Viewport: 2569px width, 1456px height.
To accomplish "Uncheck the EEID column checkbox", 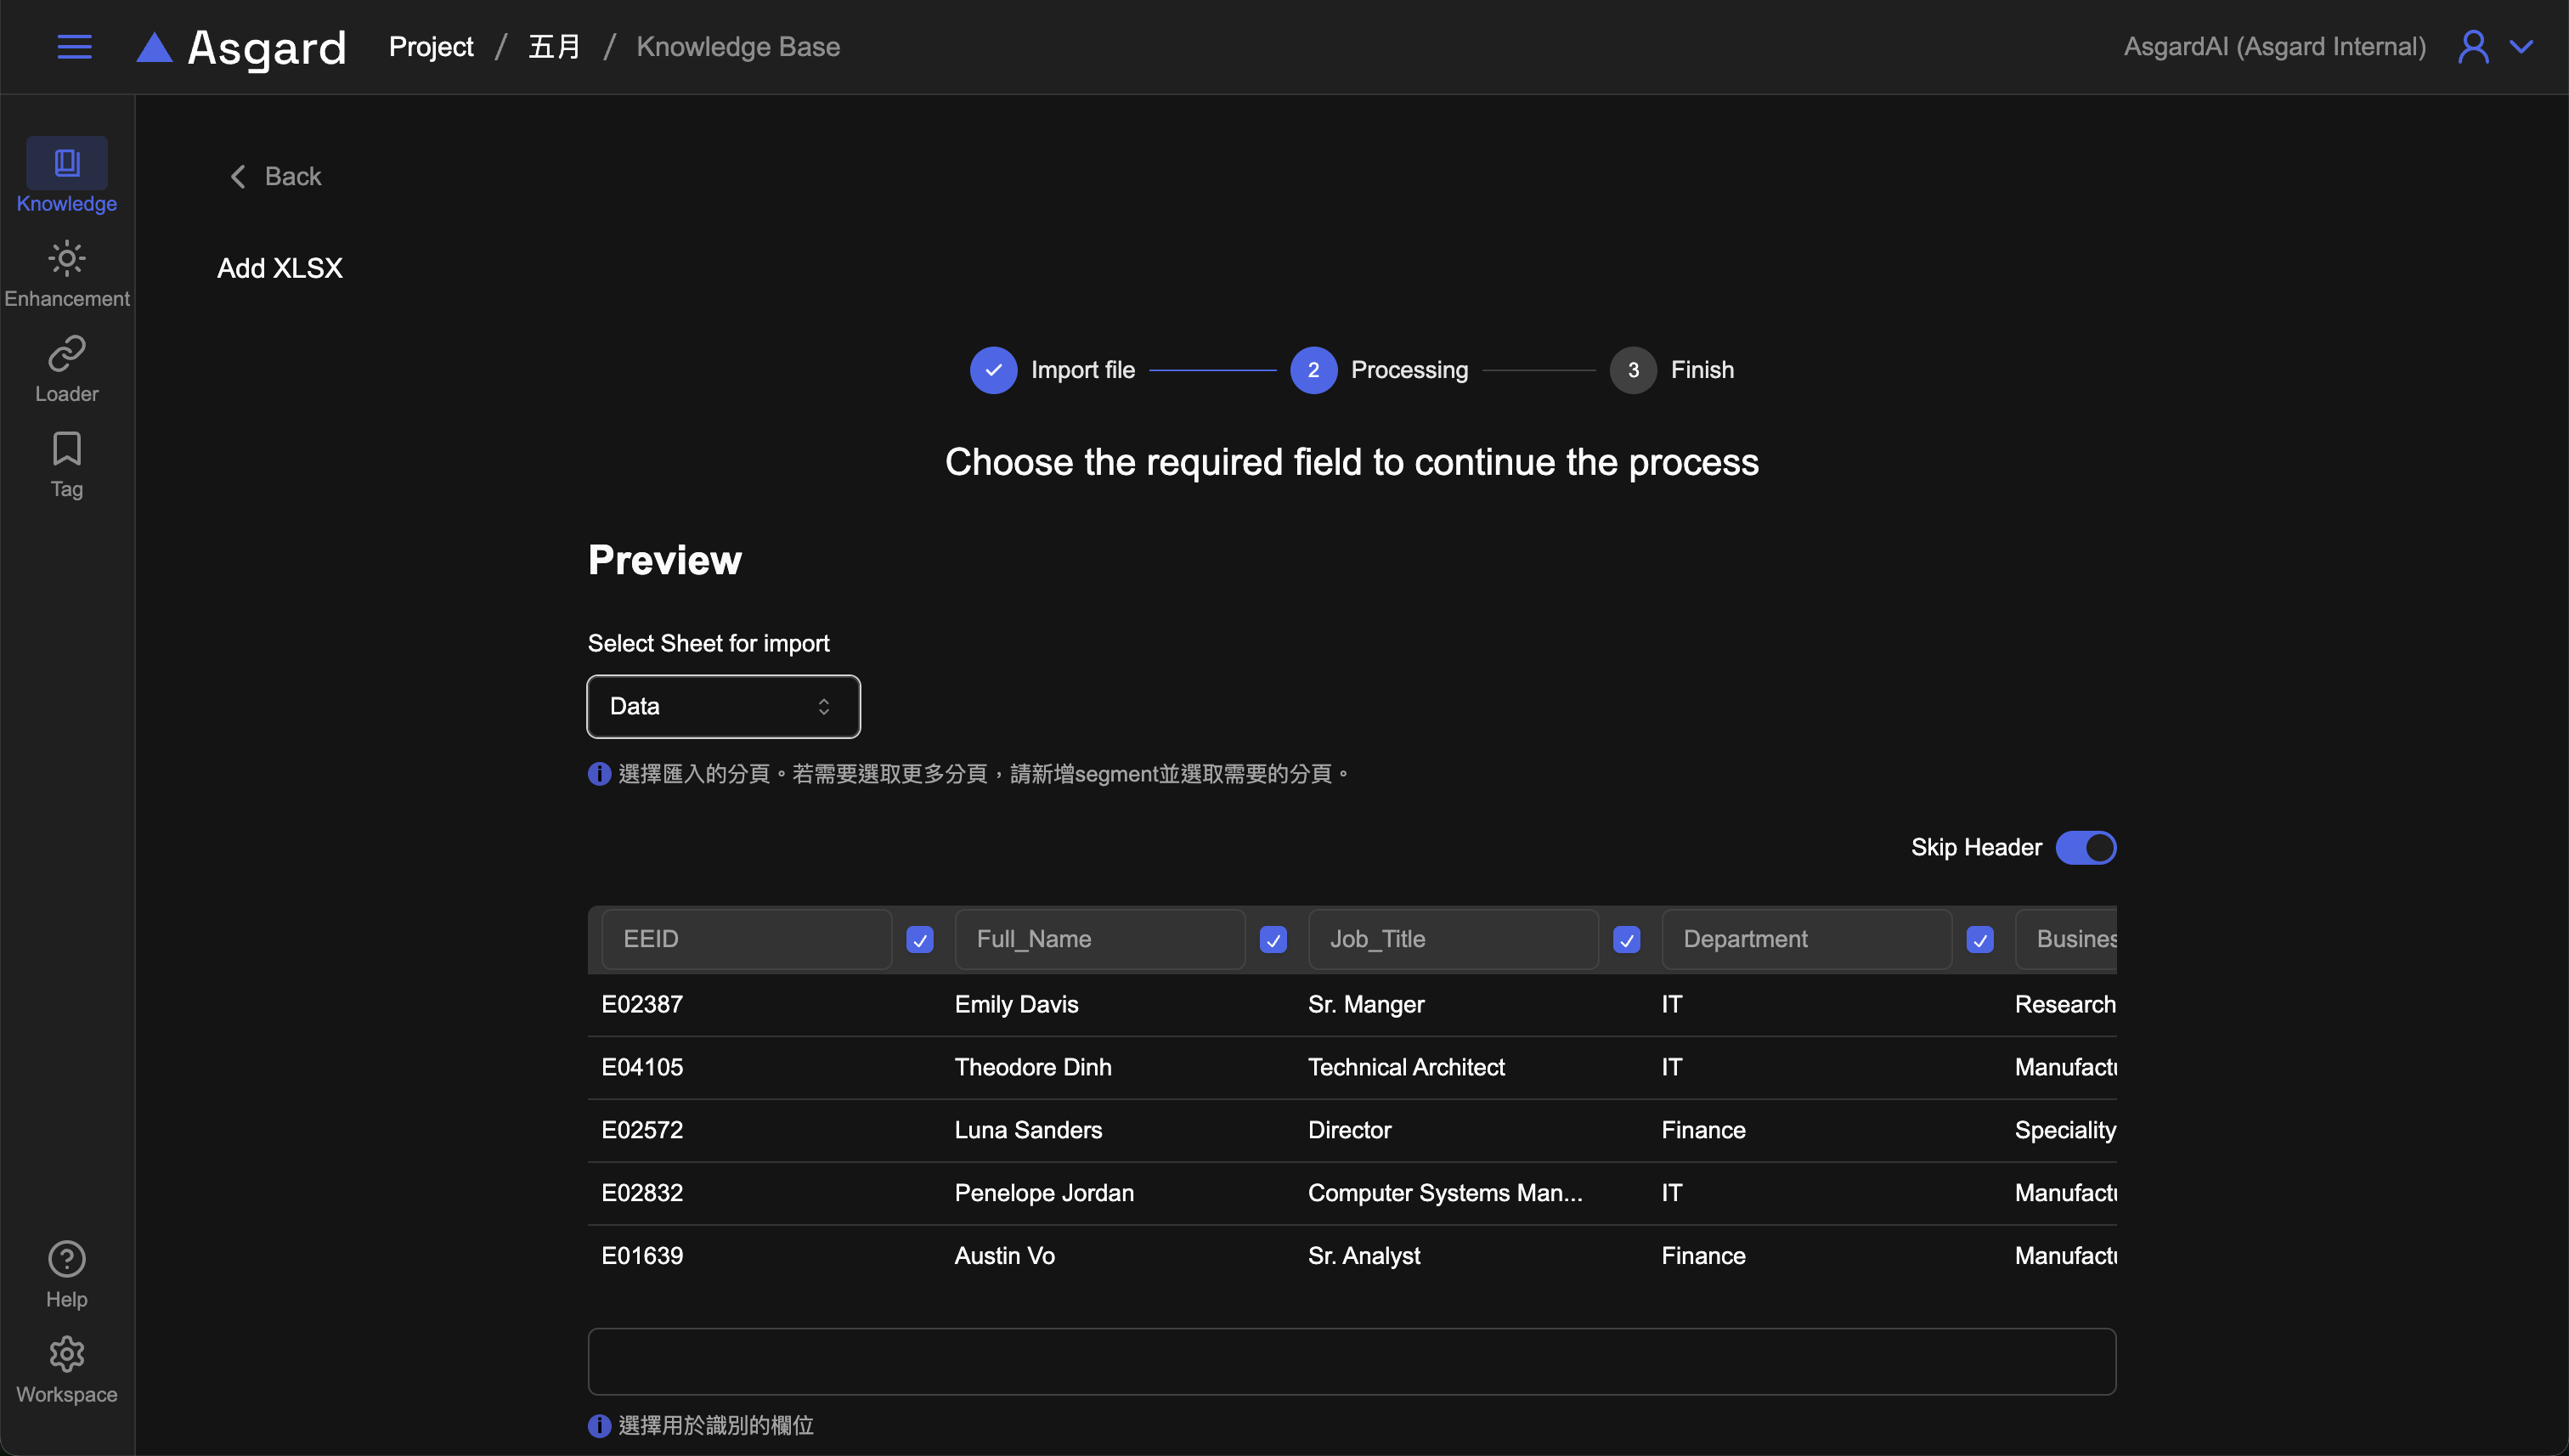I will pos(919,939).
